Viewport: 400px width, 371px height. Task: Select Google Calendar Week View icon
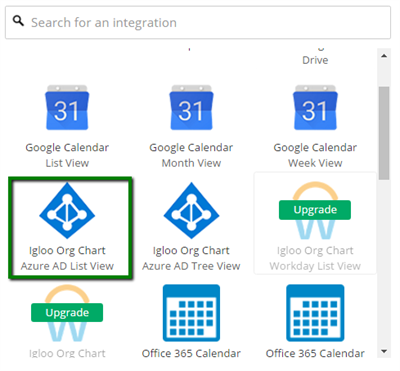[315, 108]
